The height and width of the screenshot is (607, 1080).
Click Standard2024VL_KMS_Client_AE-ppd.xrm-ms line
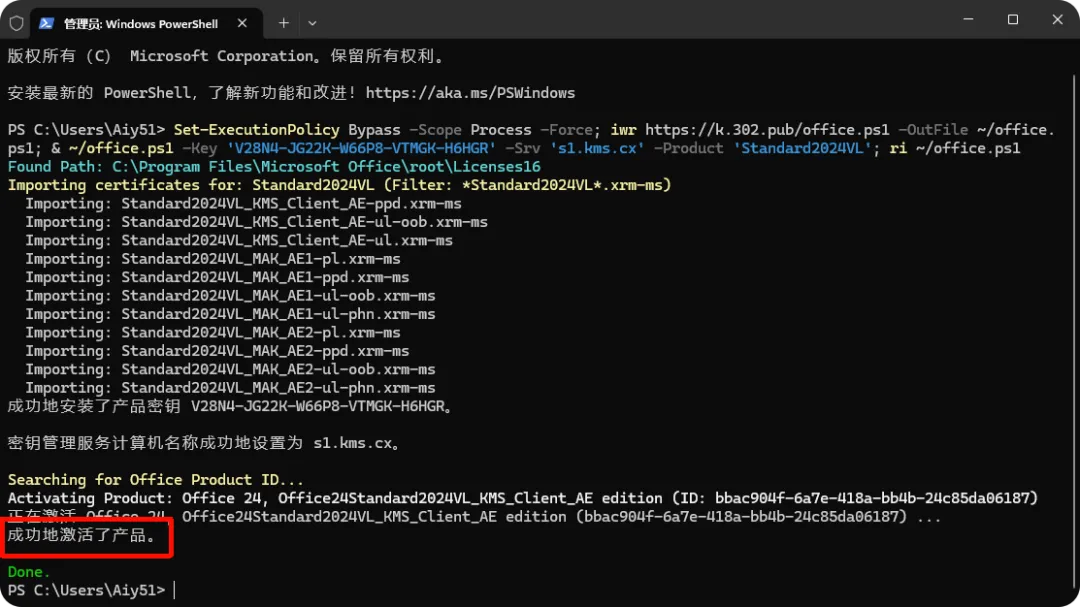[244, 204]
